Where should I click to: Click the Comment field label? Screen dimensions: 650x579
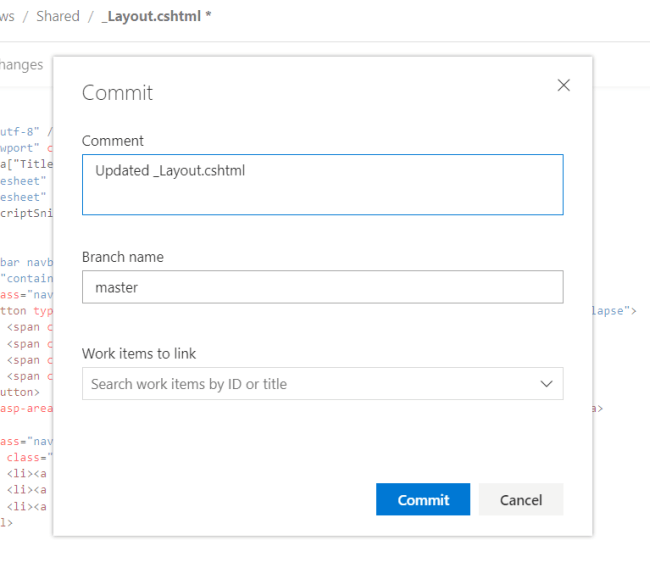[x=113, y=141]
